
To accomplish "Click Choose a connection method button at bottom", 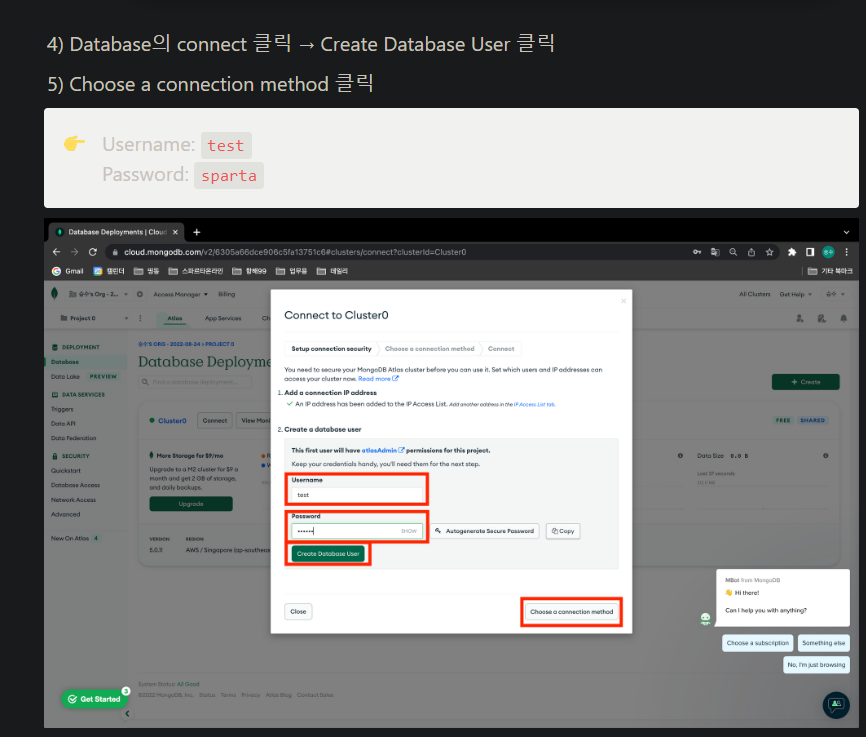I will [572, 612].
